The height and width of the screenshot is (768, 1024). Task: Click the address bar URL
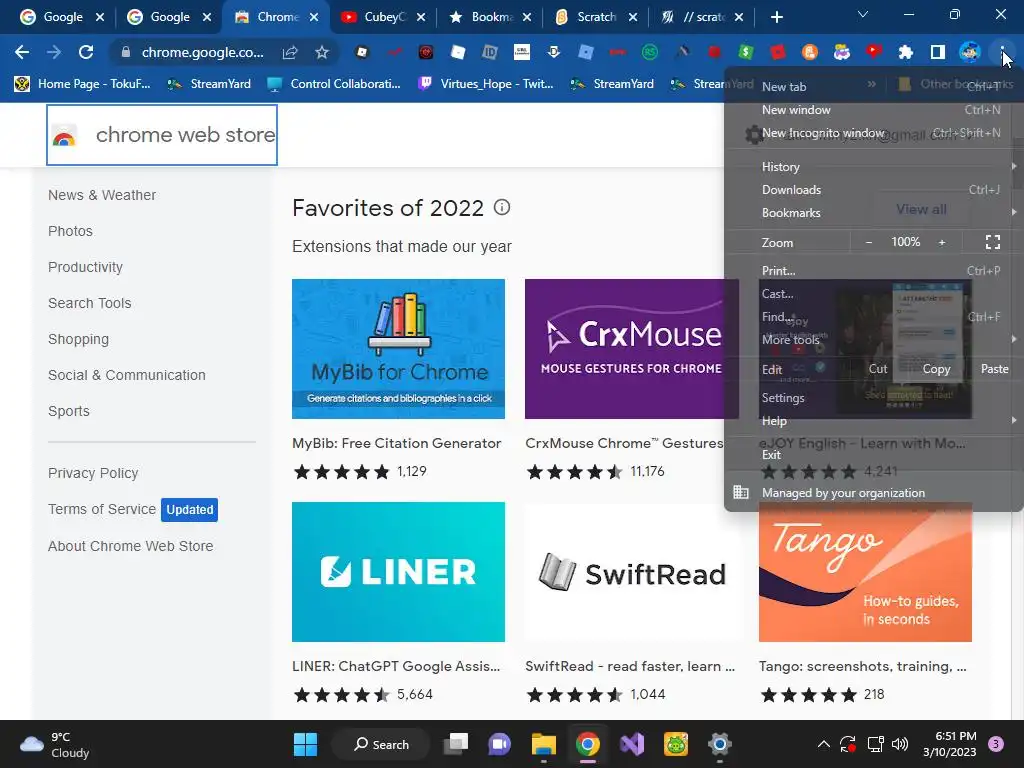202,52
